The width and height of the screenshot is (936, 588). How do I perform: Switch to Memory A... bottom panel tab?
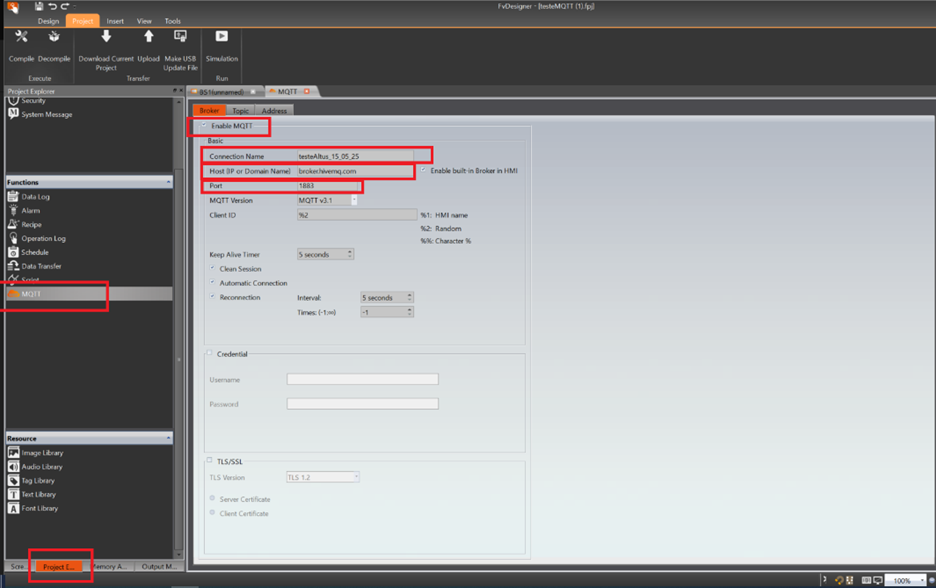pyautogui.click(x=111, y=567)
